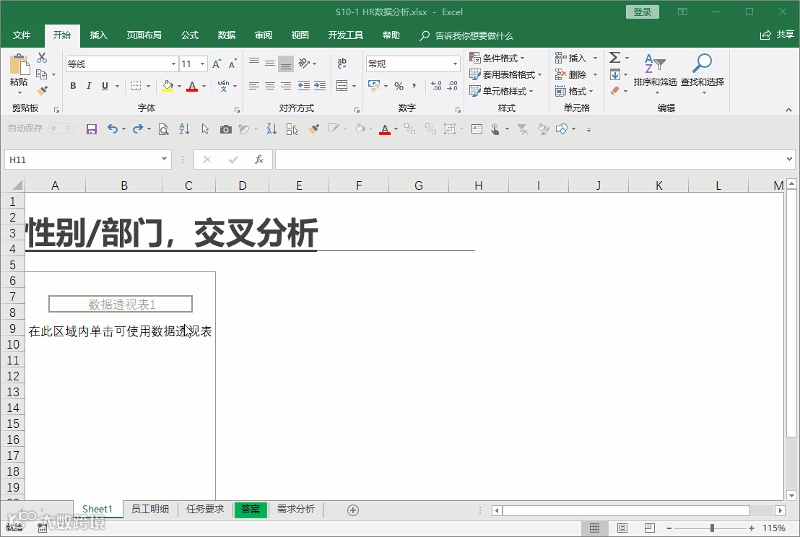This screenshot has height=537, width=800.
Task: Select middle vertical alignment
Action: (x=270, y=64)
